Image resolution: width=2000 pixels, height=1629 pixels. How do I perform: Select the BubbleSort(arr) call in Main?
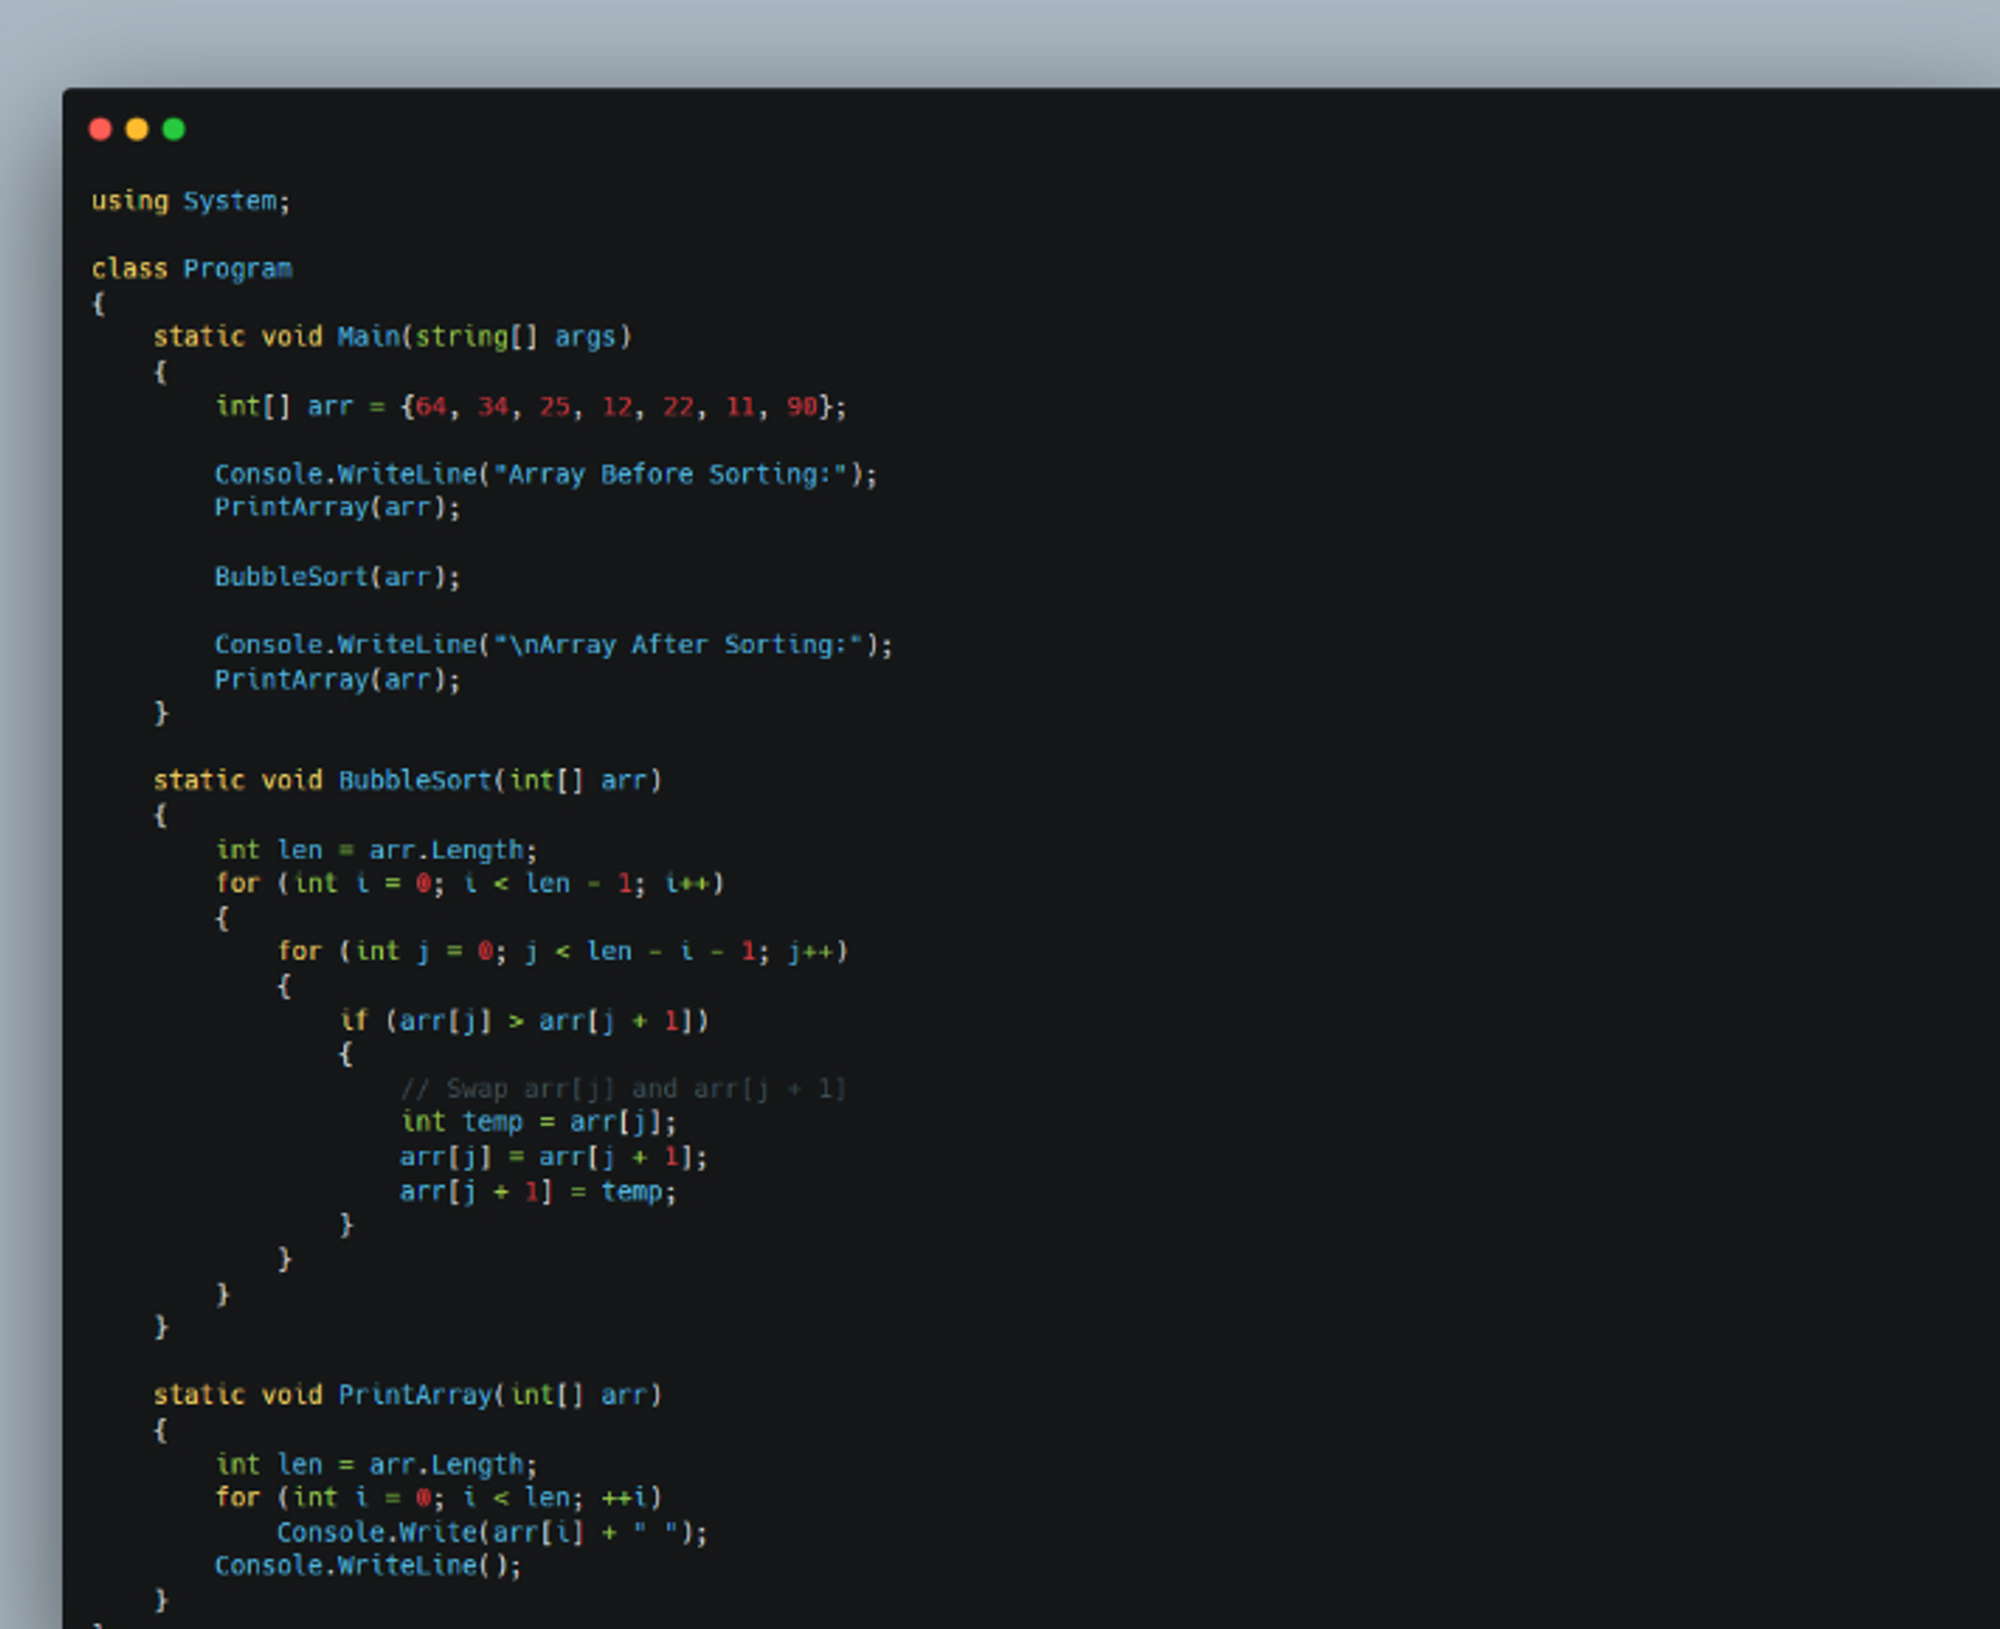click(x=337, y=576)
